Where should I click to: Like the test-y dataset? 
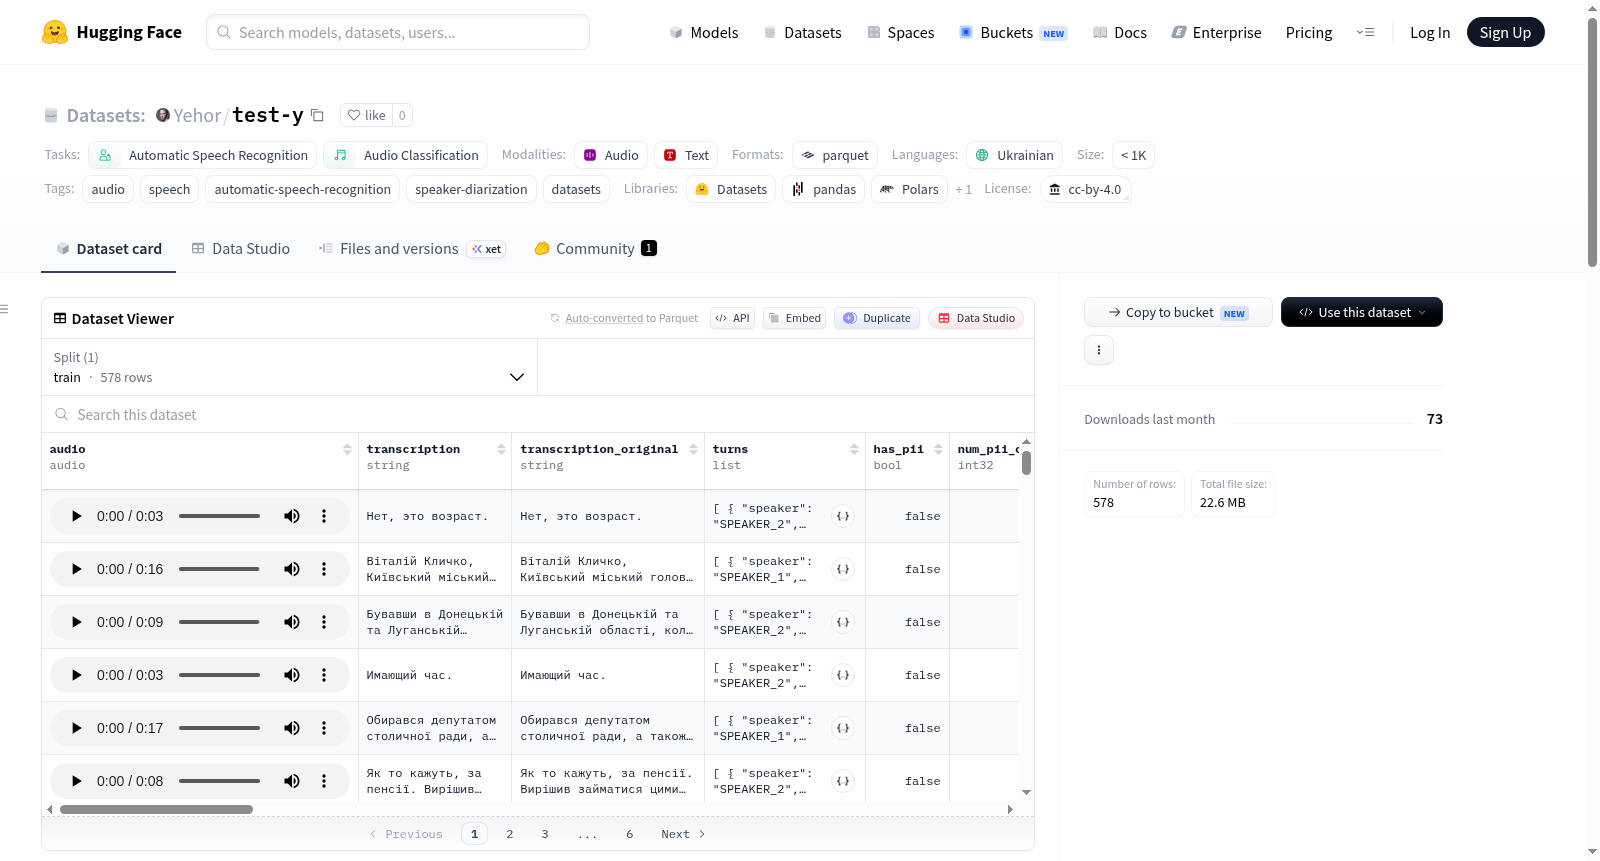click(367, 115)
